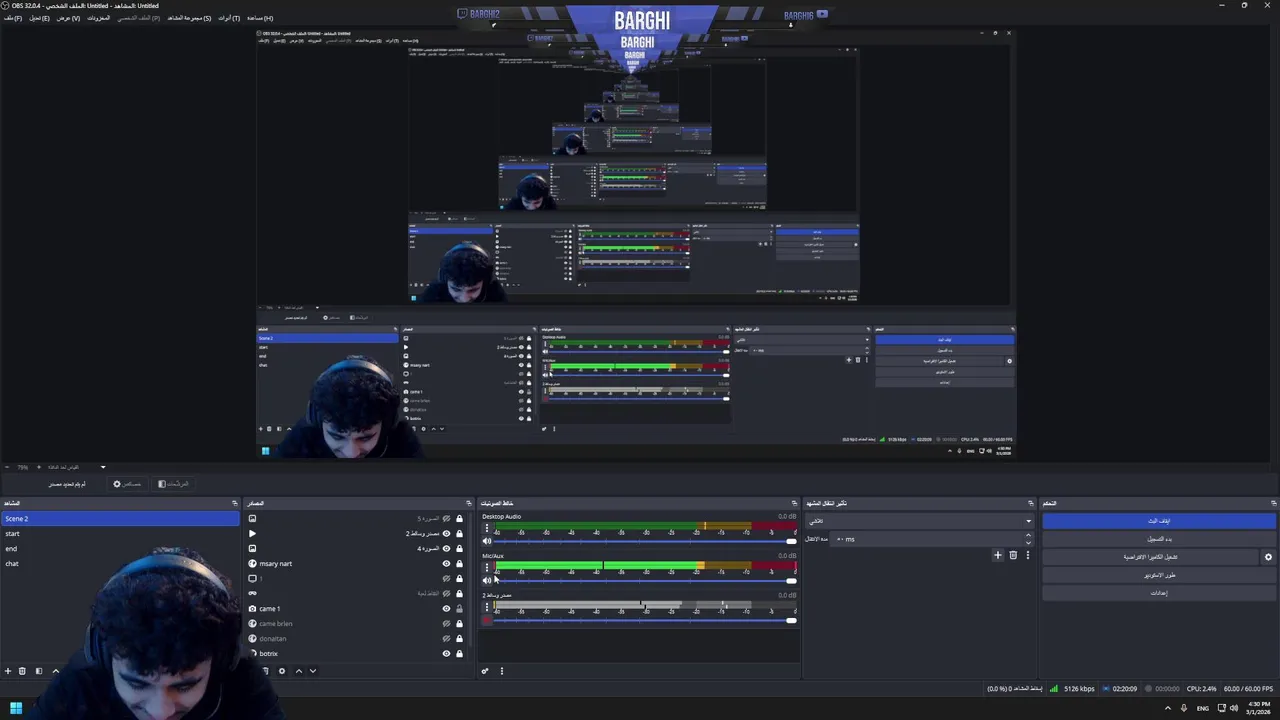This screenshot has height=720, width=1280.
Task: Select the chat scene
Action: pos(120,564)
